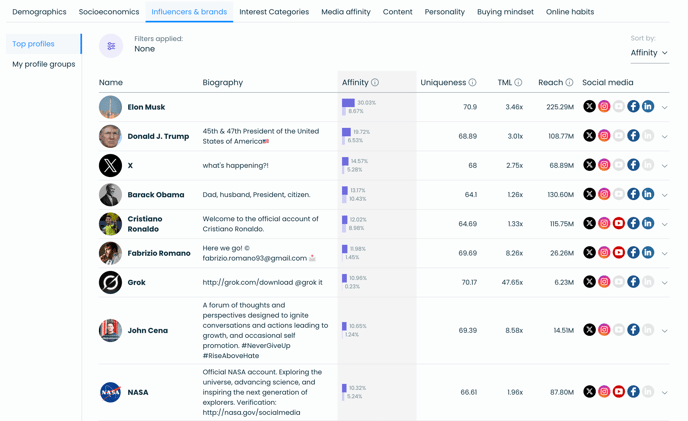Image resolution: width=688 pixels, height=421 pixels.
Task: Open the Sort by Affinity dropdown
Action: 649,53
